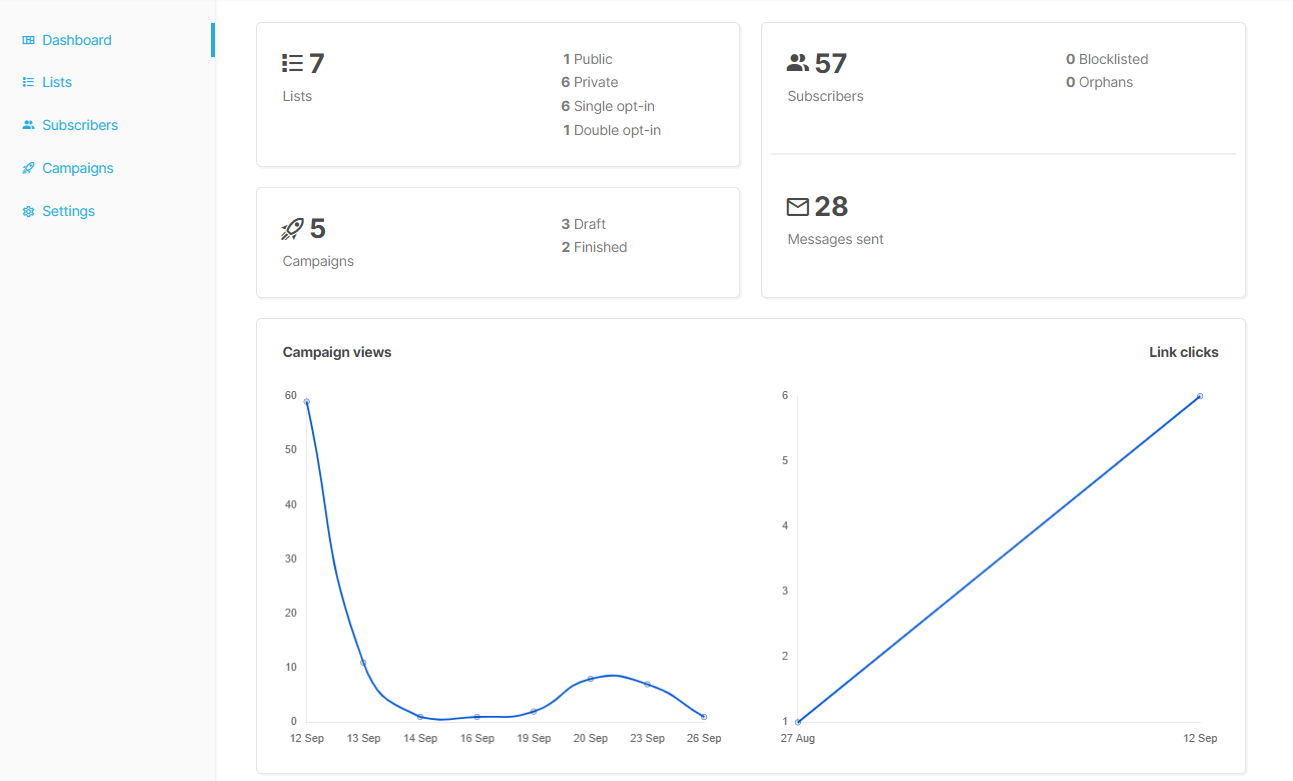Click the "Lists" label under count 7
Viewport: 1293px width, 781px height.
click(297, 96)
